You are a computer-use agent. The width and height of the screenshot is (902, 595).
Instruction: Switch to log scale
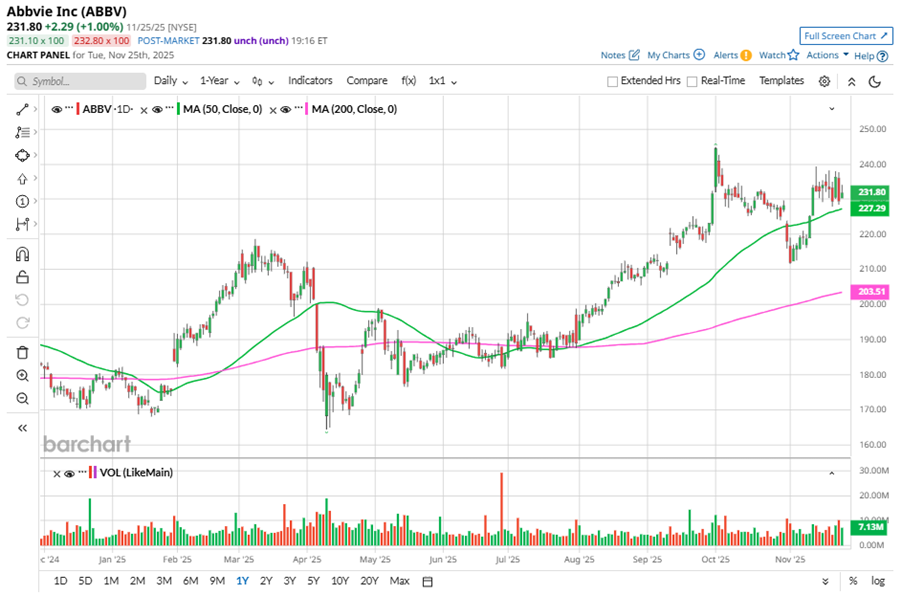(x=878, y=581)
